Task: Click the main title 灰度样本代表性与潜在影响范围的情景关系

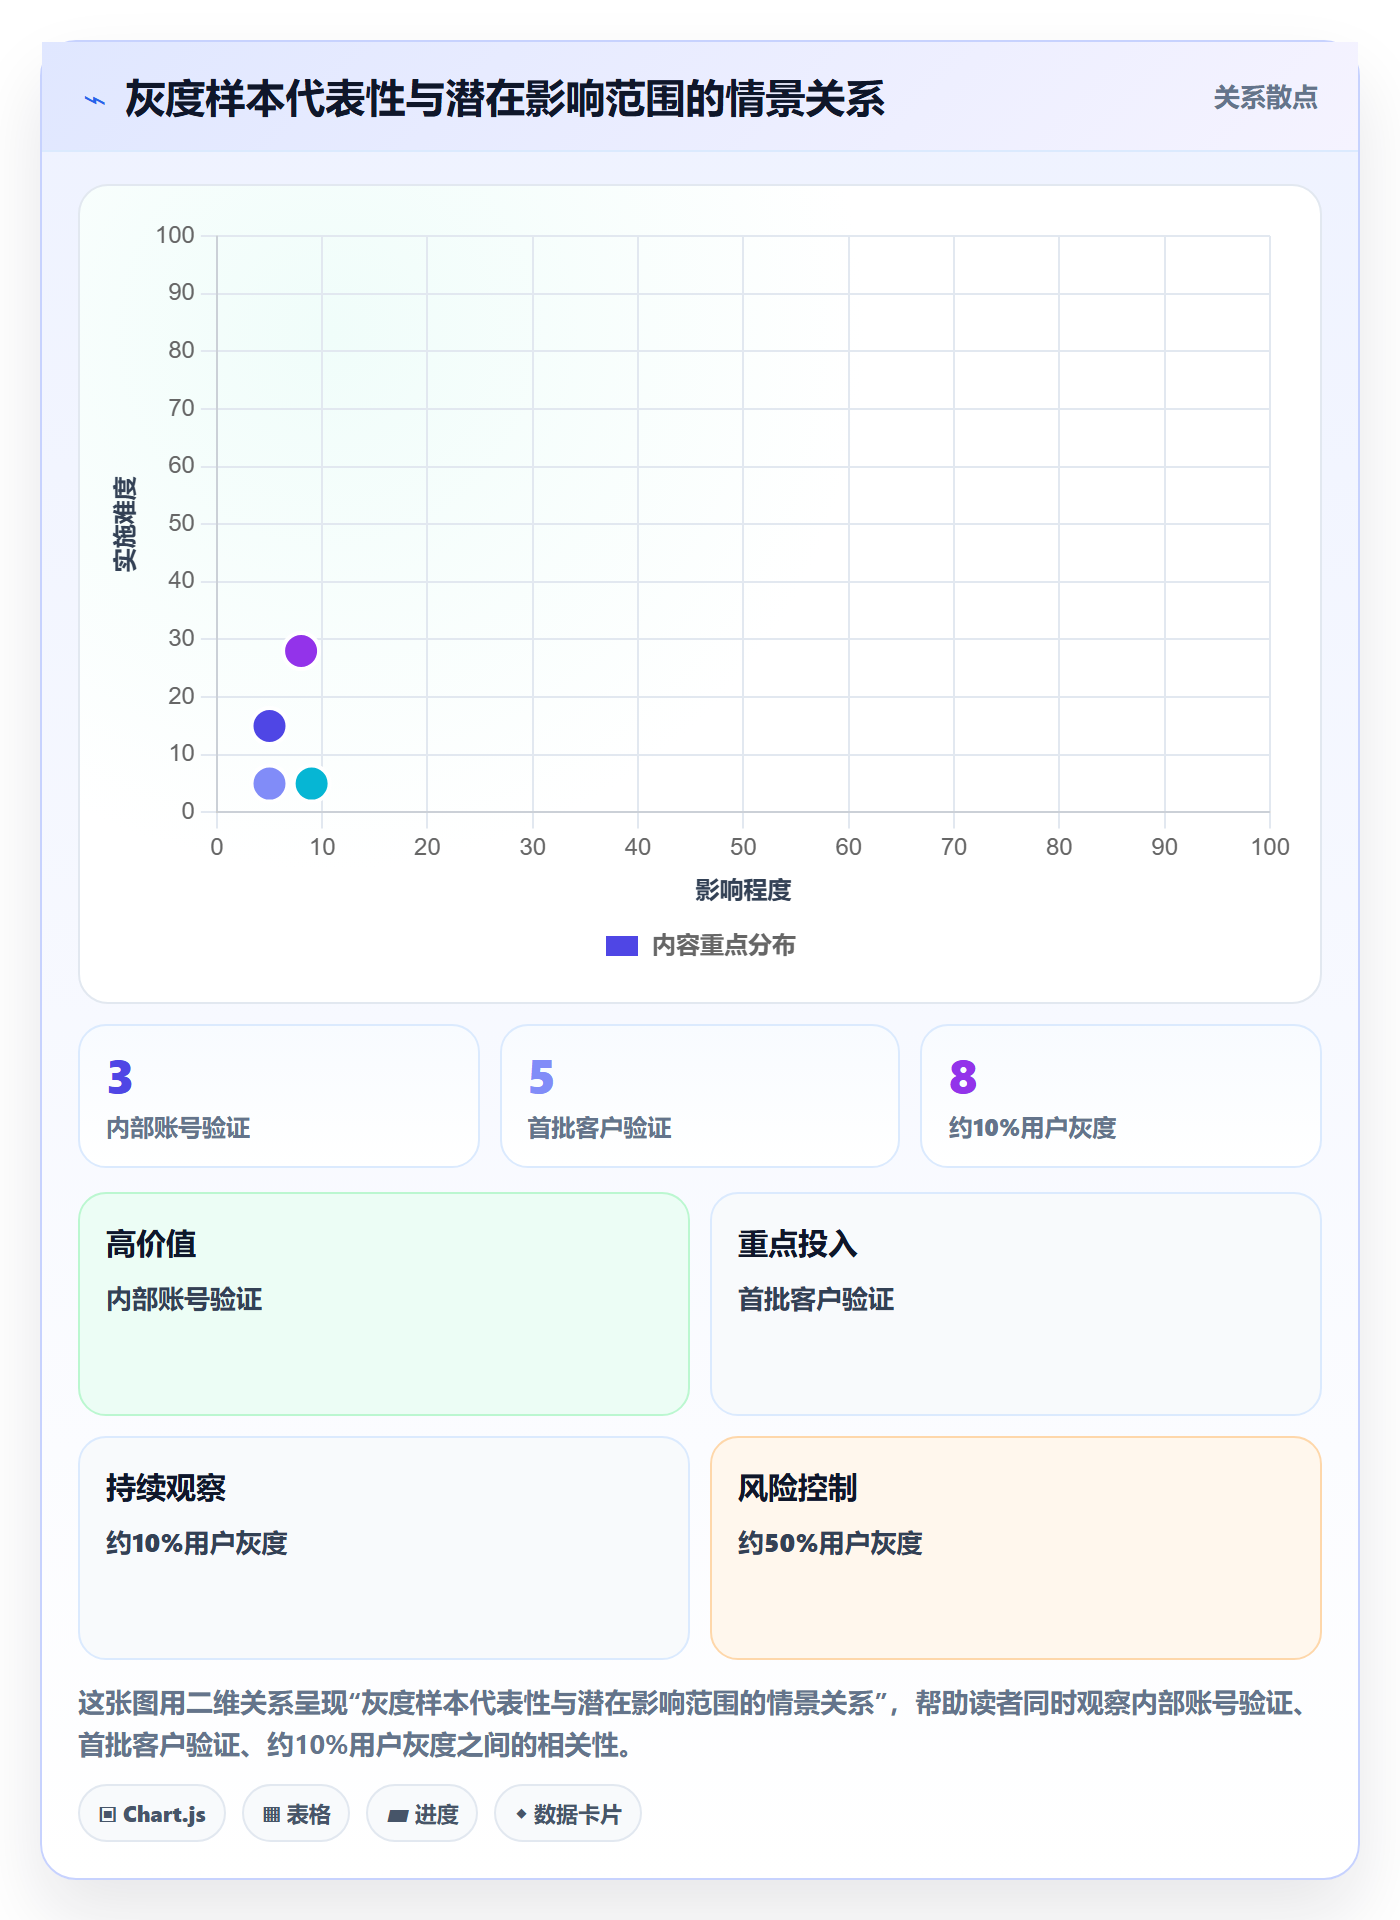Action: (x=505, y=99)
